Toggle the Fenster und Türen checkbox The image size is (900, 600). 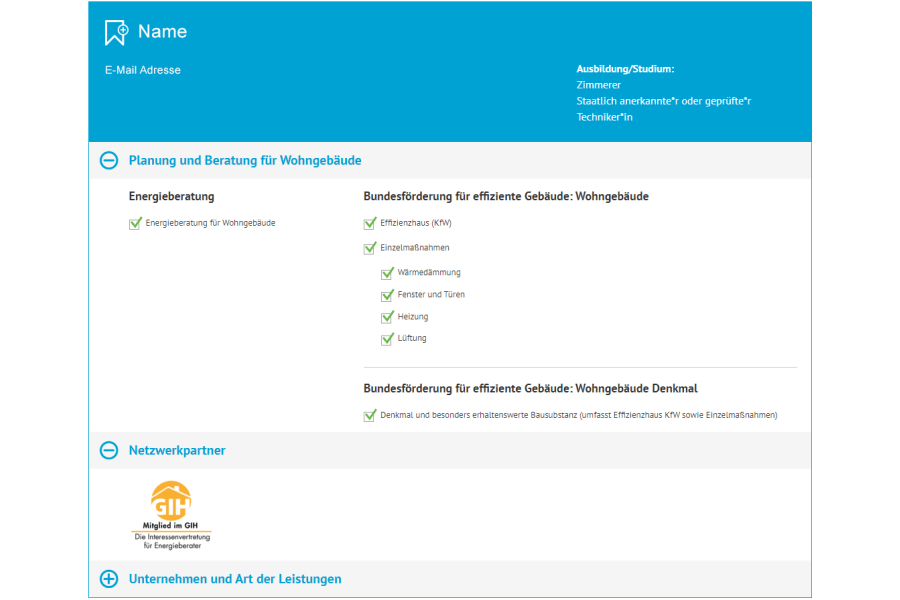(x=387, y=295)
